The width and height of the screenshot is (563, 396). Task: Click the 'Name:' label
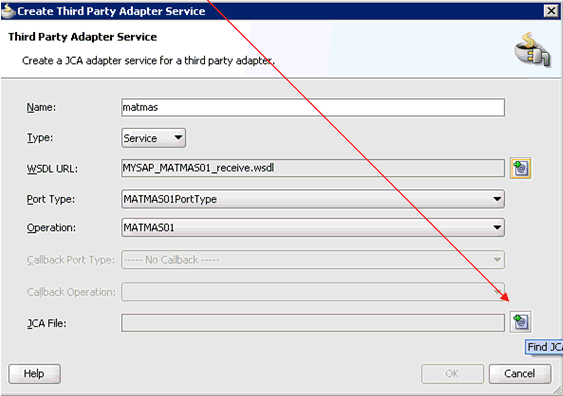pyautogui.click(x=41, y=107)
